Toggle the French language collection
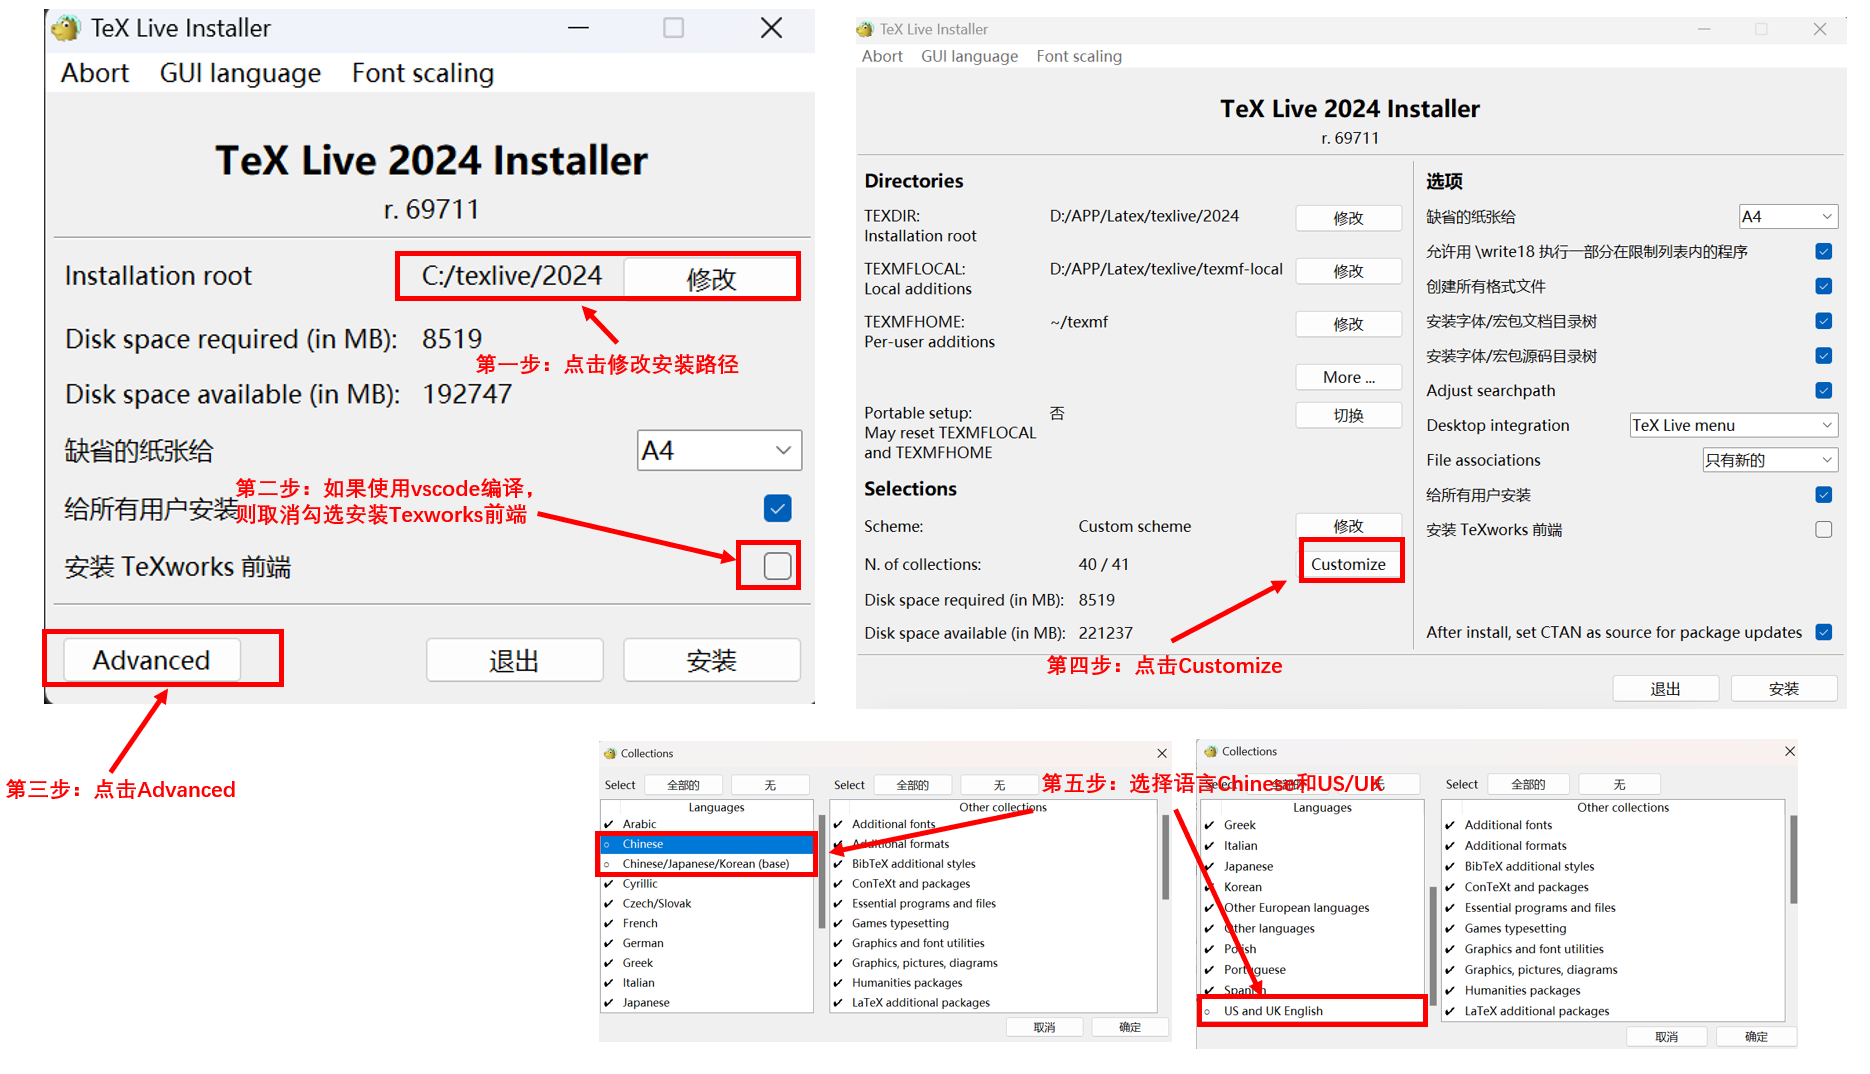The image size is (1870, 1074). 708,924
